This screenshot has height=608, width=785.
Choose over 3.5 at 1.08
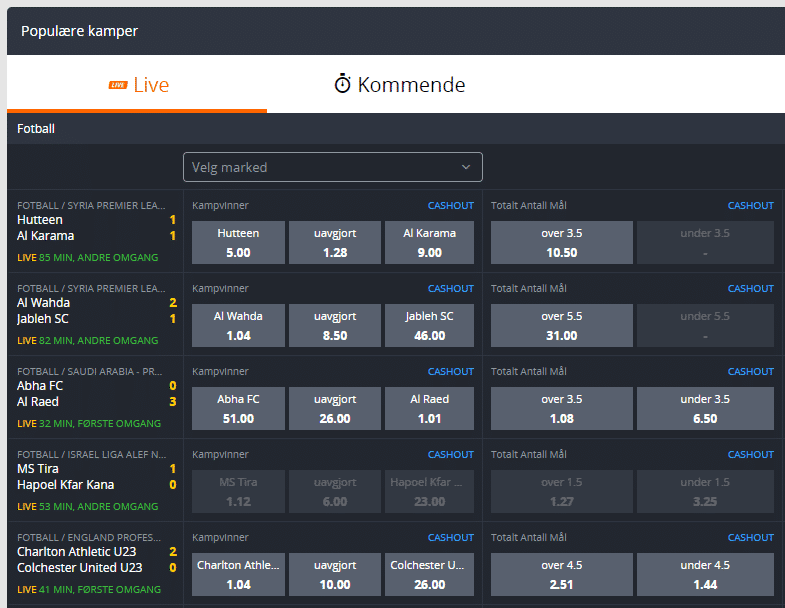(x=562, y=409)
